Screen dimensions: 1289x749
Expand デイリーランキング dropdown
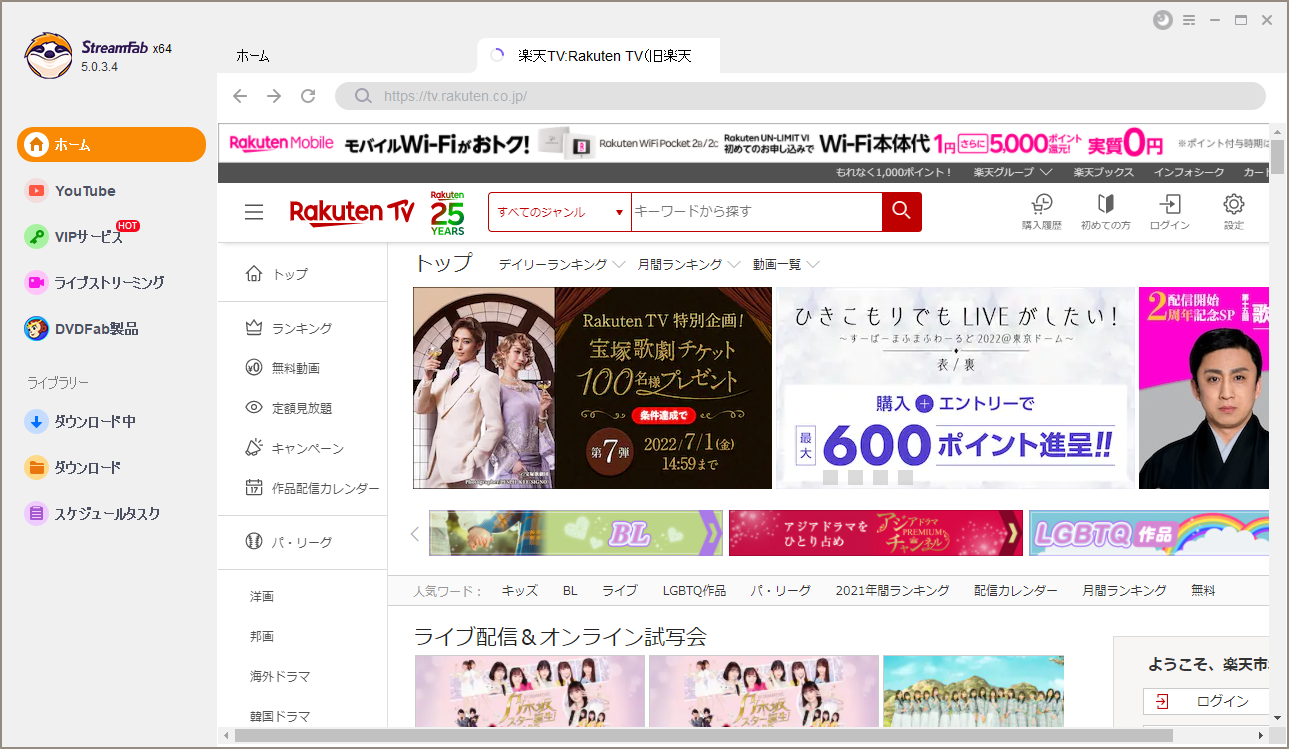tap(562, 265)
